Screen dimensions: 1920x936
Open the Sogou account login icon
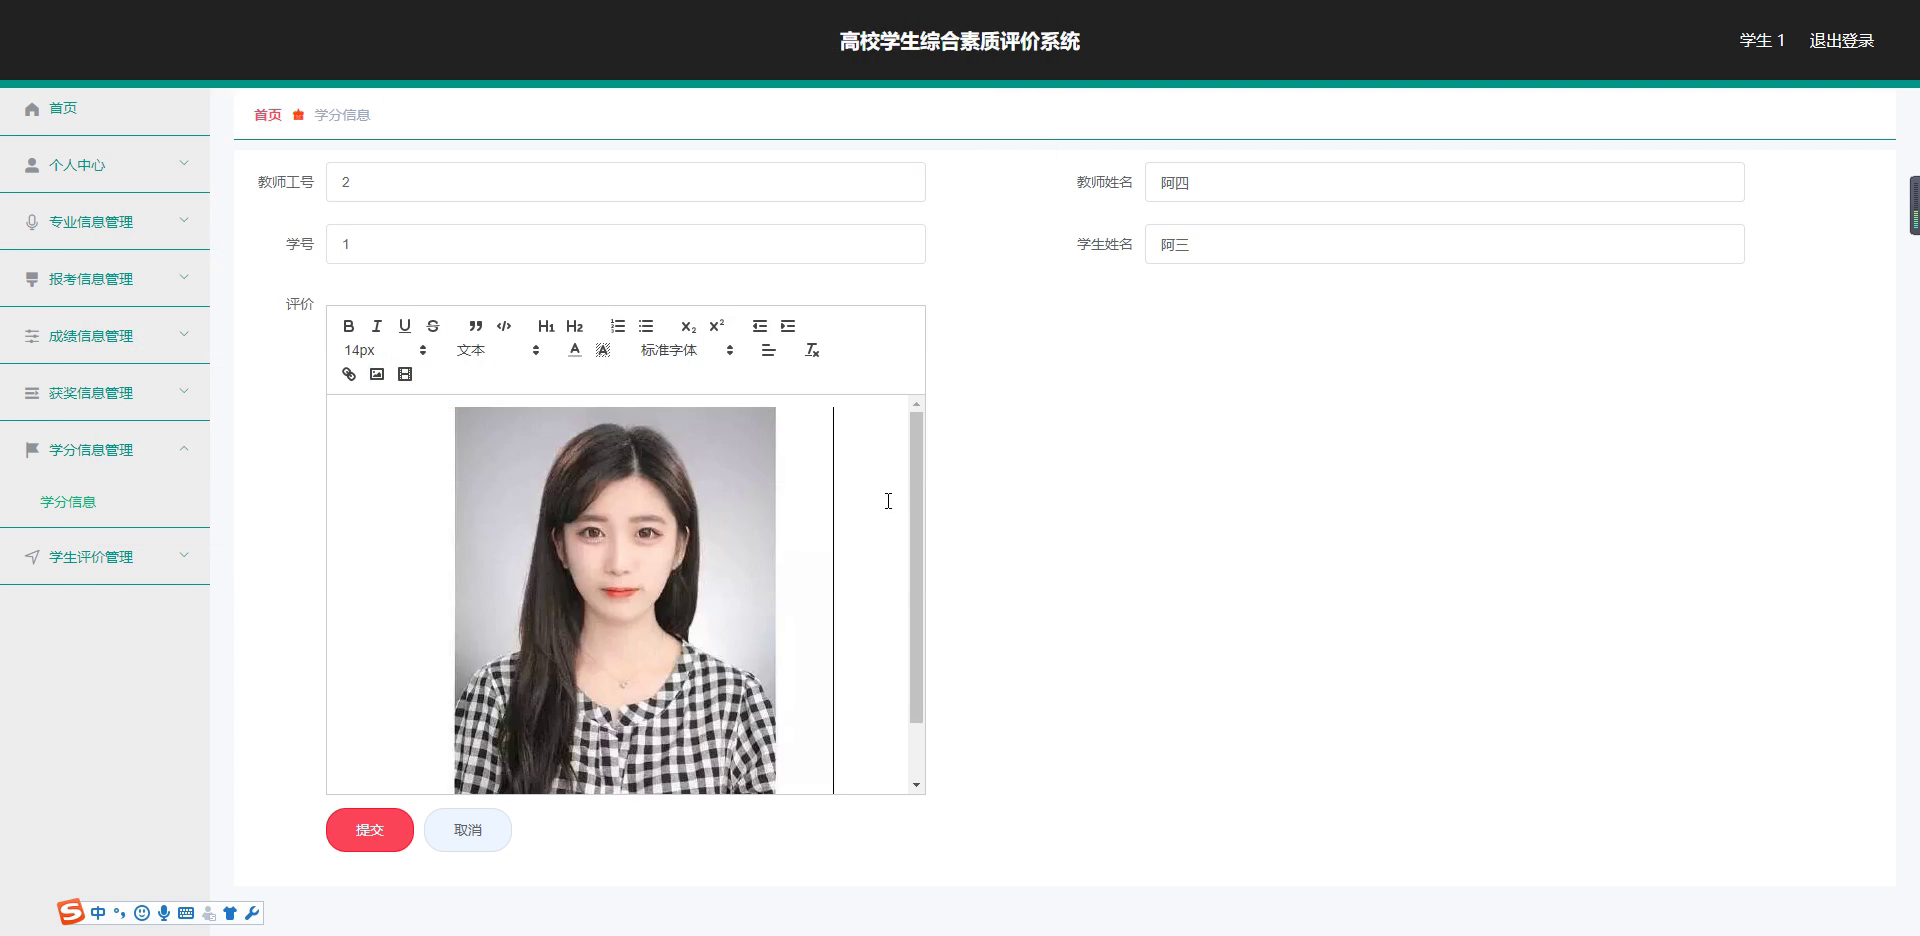pos(208,913)
